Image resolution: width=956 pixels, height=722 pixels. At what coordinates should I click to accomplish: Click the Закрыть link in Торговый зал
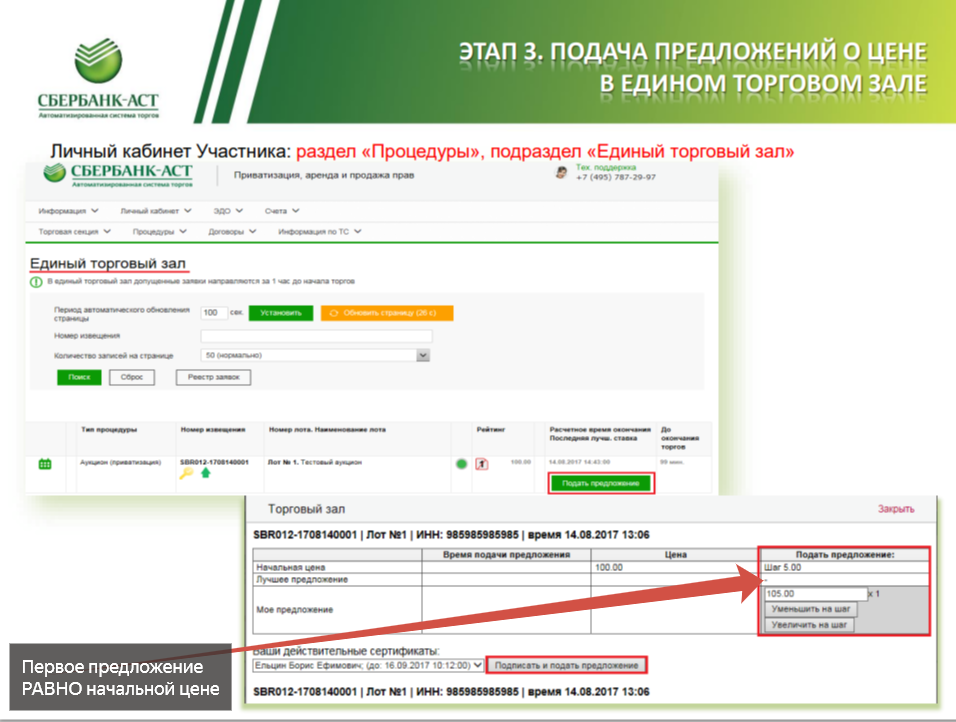[x=896, y=509]
